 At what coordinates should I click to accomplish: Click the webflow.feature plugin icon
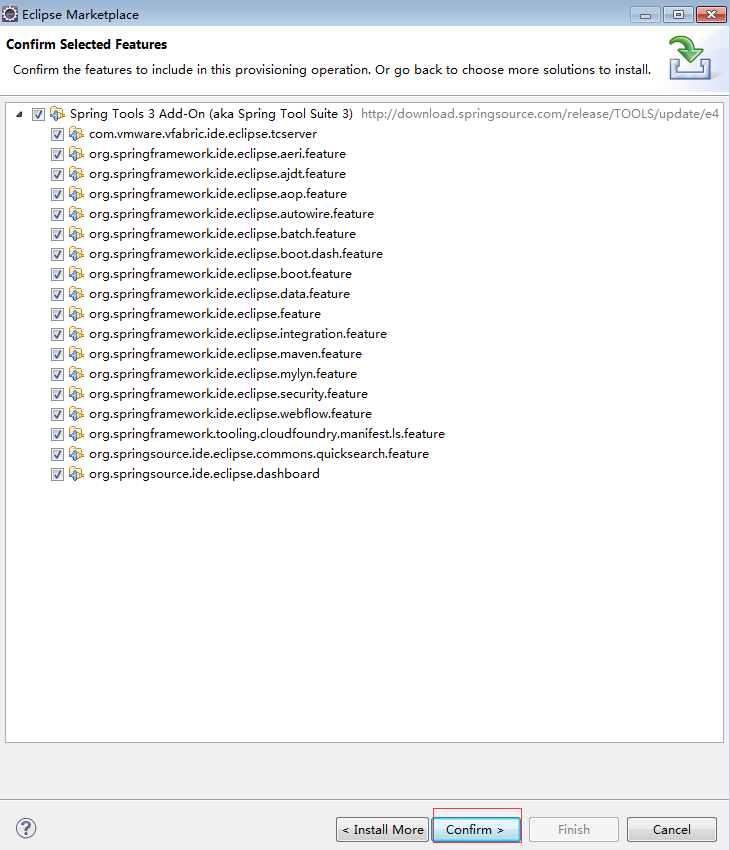point(76,414)
